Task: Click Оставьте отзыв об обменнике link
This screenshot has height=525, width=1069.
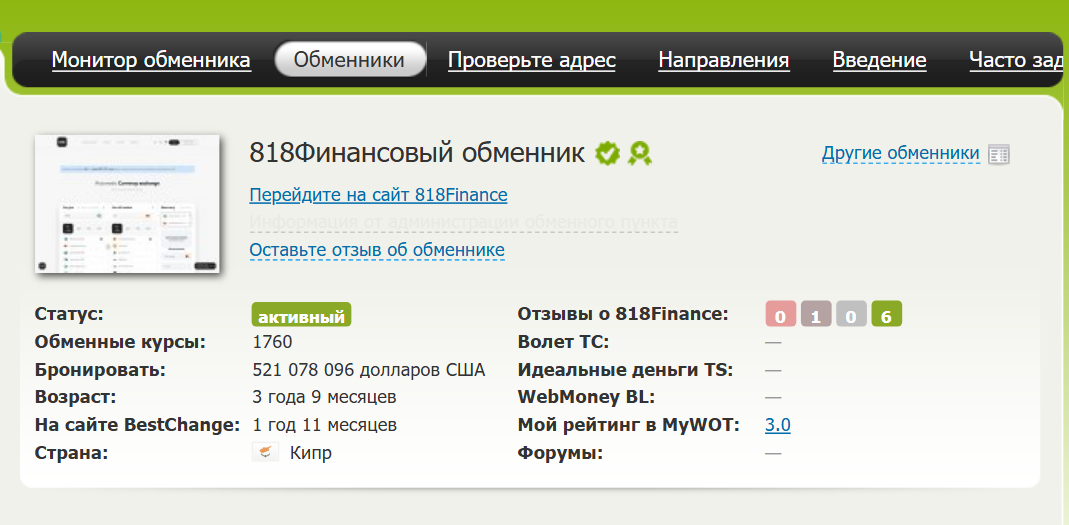Action: pos(377,250)
